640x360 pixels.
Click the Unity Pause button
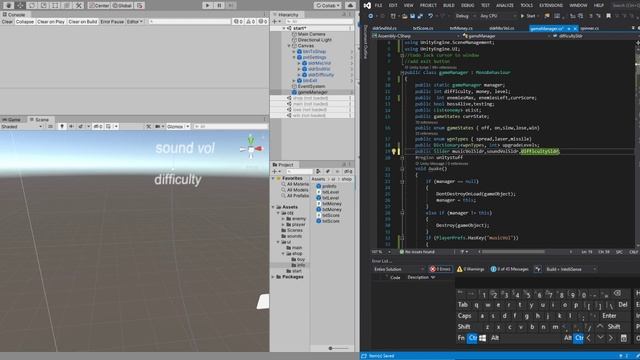click(219, 5)
